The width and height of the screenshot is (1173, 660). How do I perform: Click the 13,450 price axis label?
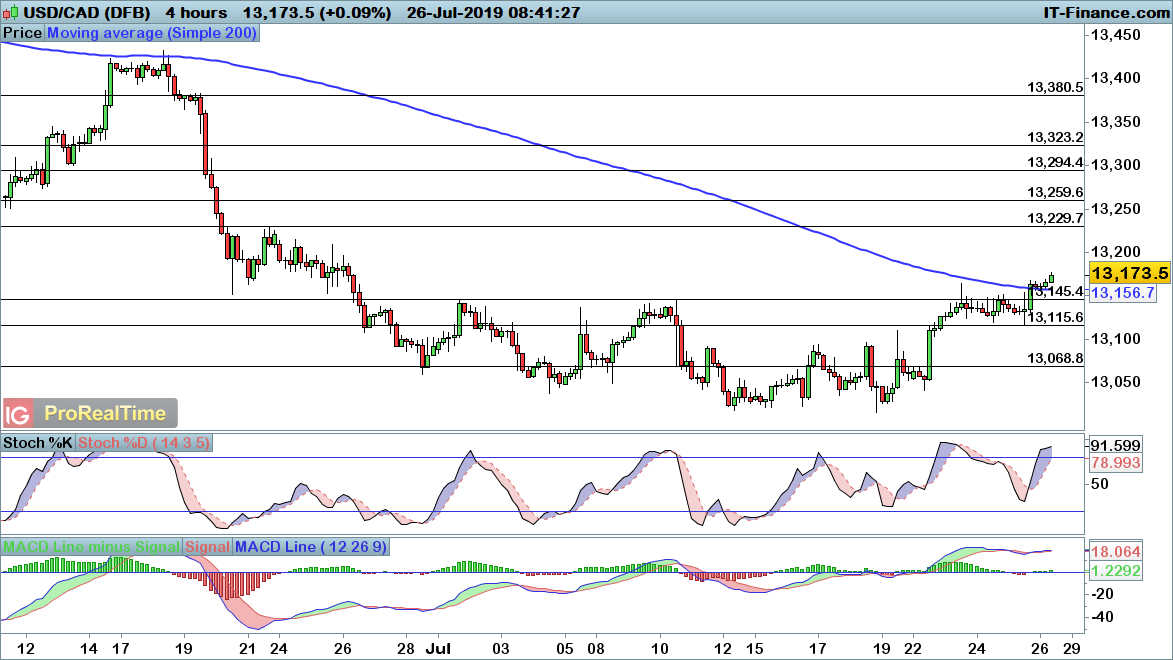1115,35
